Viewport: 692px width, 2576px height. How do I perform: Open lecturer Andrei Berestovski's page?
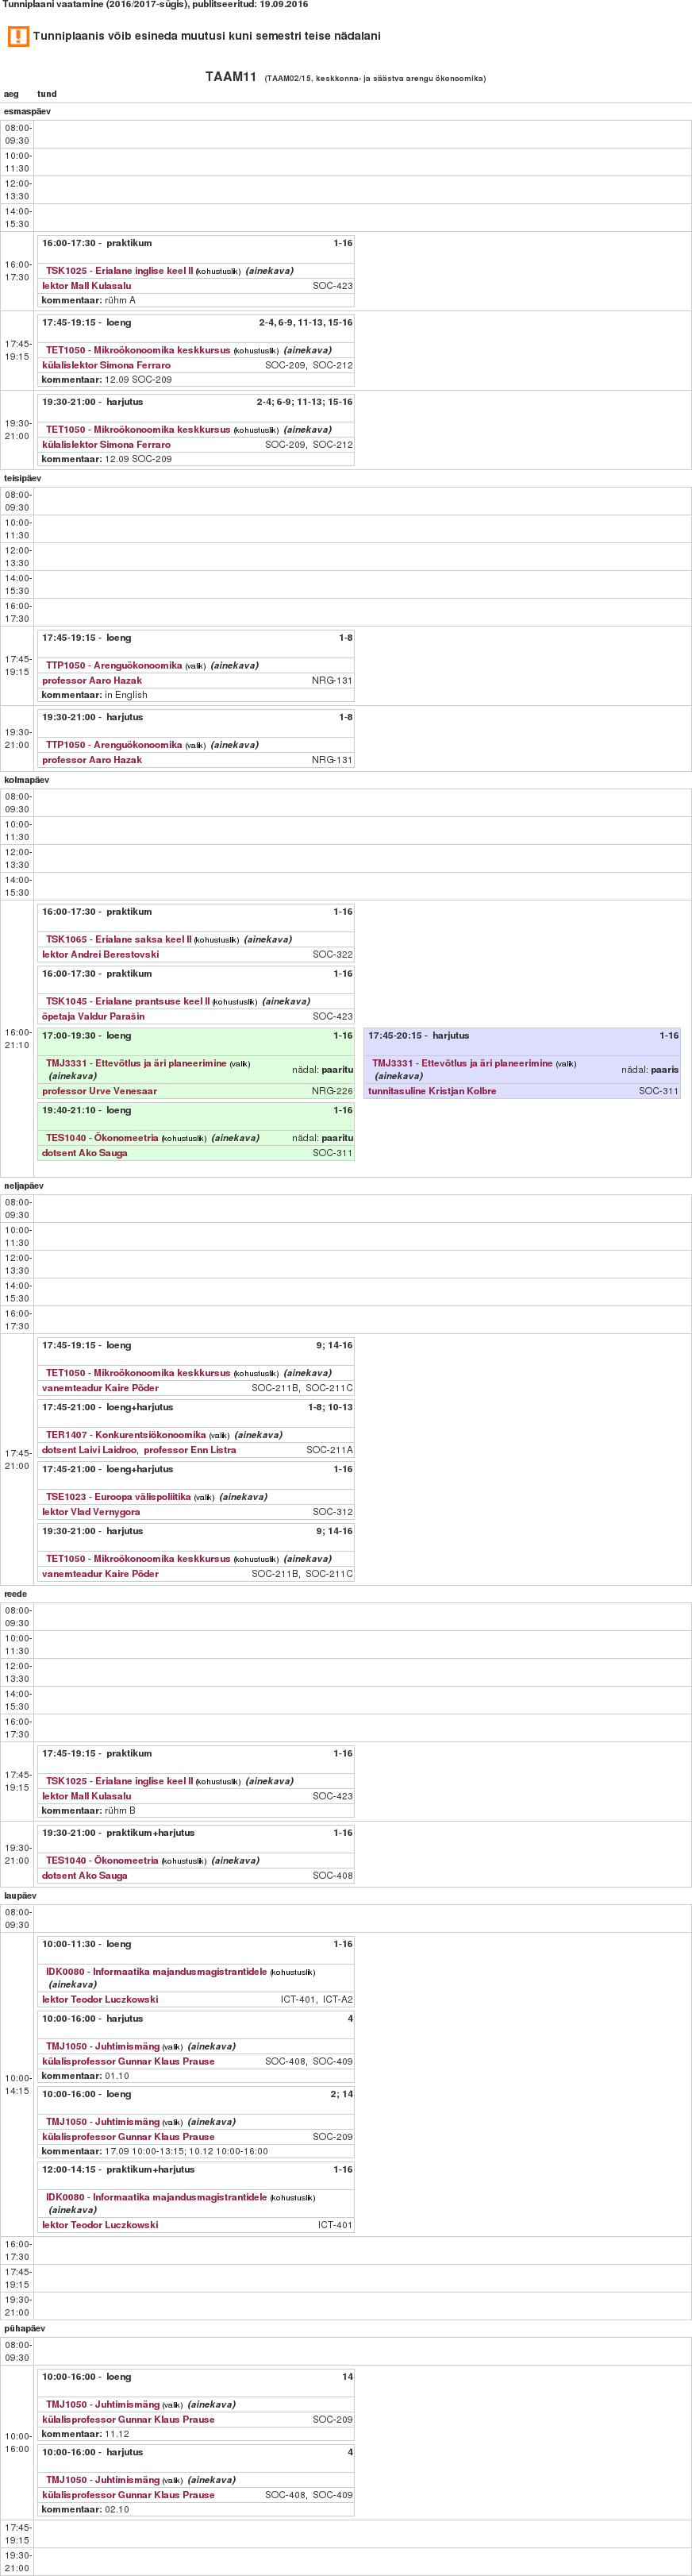coord(100,954)
